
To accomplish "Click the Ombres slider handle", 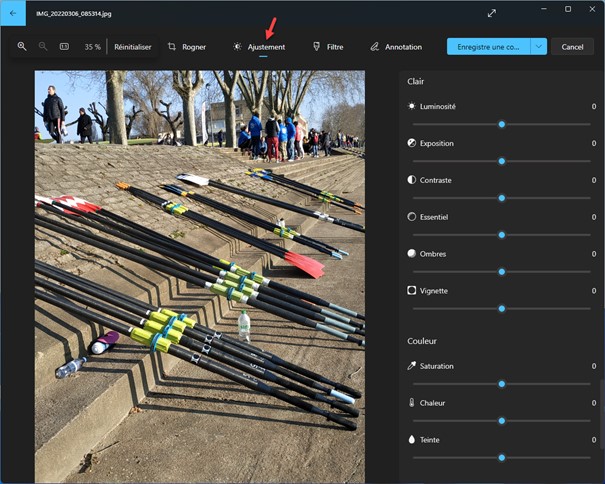I will coord(502,272).
